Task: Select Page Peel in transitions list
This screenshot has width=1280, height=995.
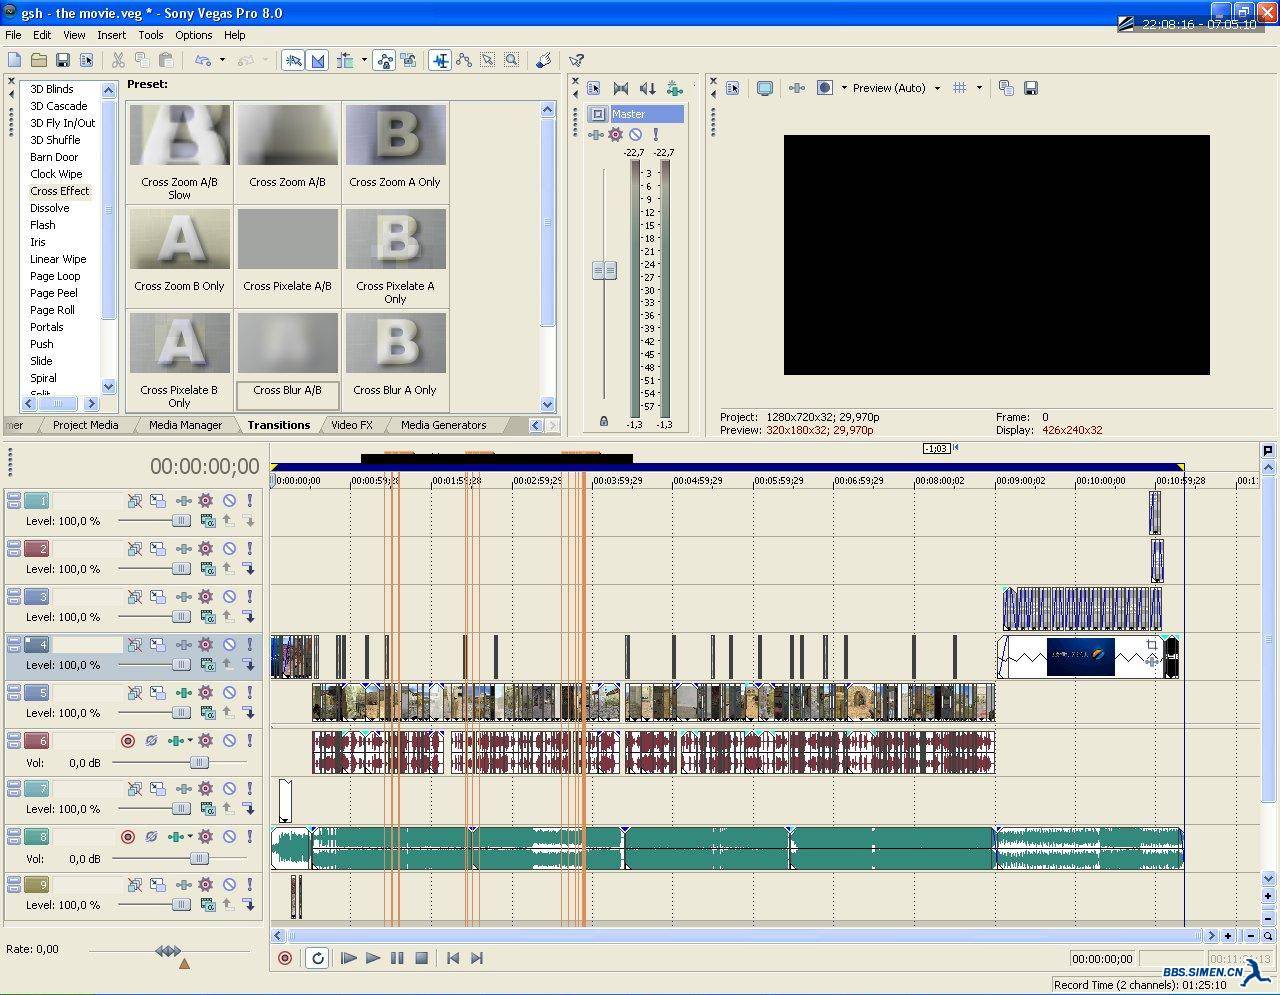Action: tap(54, 293)
